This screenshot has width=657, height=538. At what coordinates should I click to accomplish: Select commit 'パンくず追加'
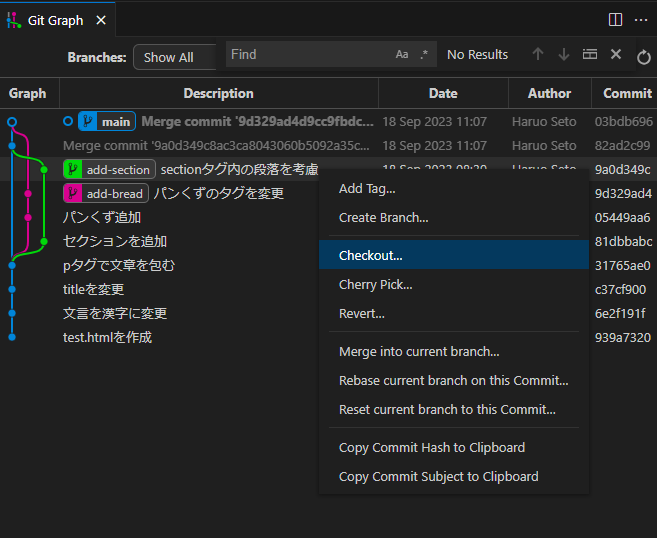pos(102,217)
